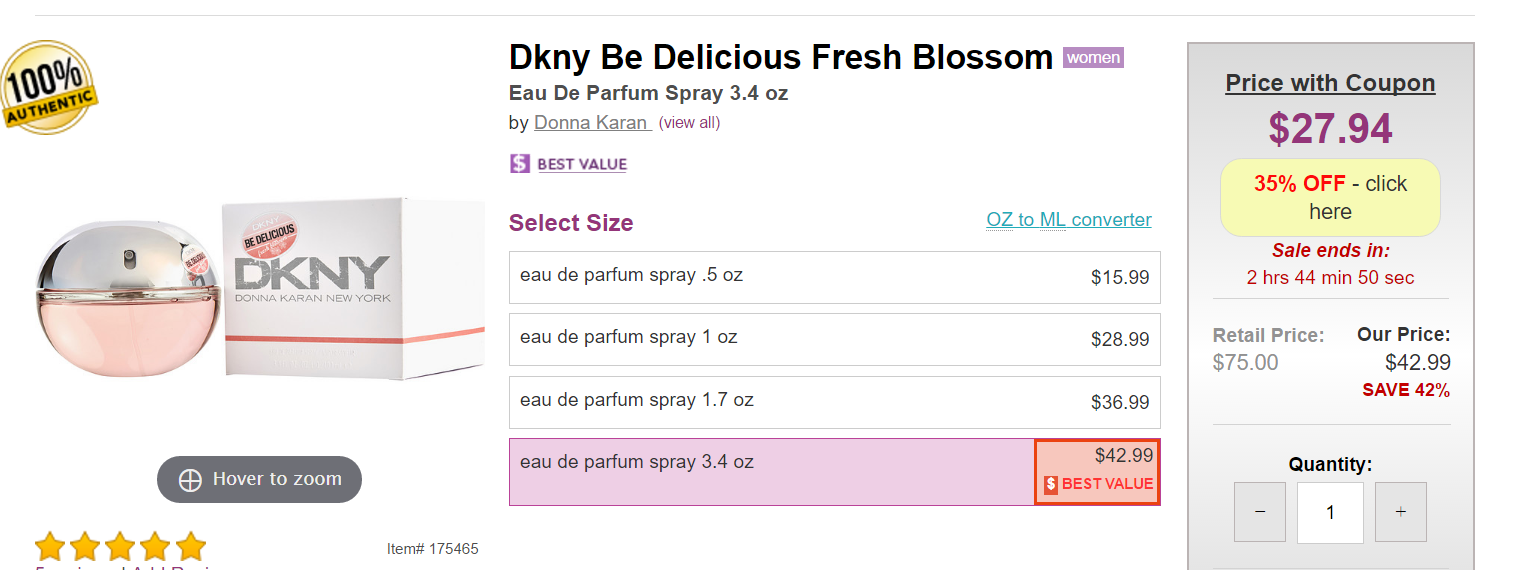Image resolution: width=1519 pixels, height=570 pixels.
Task: Click the 100% Authentic gold badge
Action: coord(48,87)
